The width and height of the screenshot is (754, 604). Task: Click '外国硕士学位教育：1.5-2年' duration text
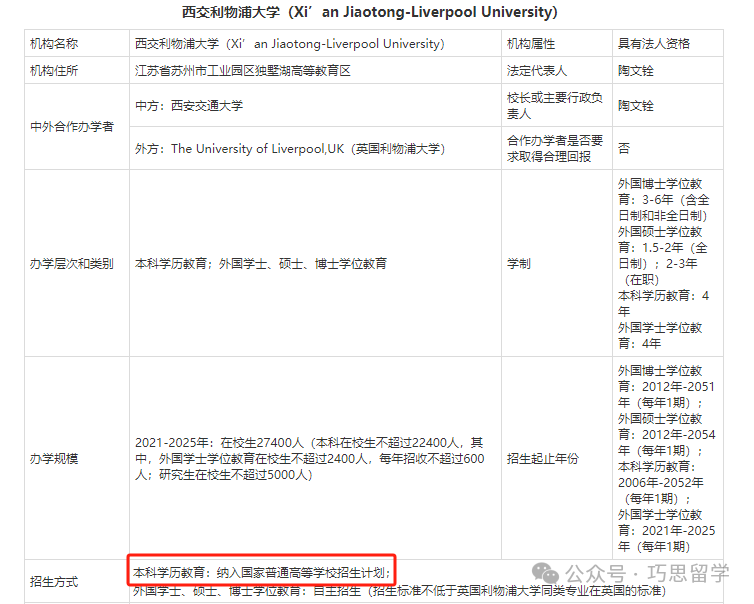click(664, 255)
